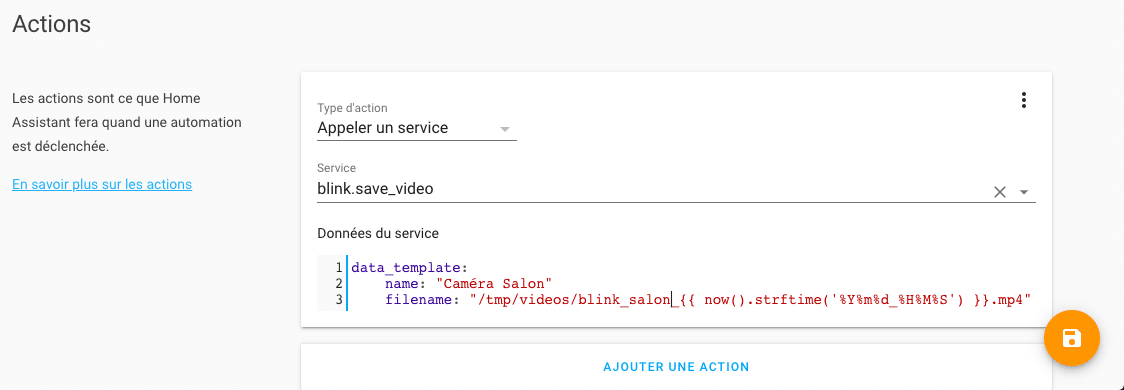The width and height of the screenshot is (1124, 390).
Task: Open the action card three-dot menu
Action: pyautogui.click(x=1024, y=100)
